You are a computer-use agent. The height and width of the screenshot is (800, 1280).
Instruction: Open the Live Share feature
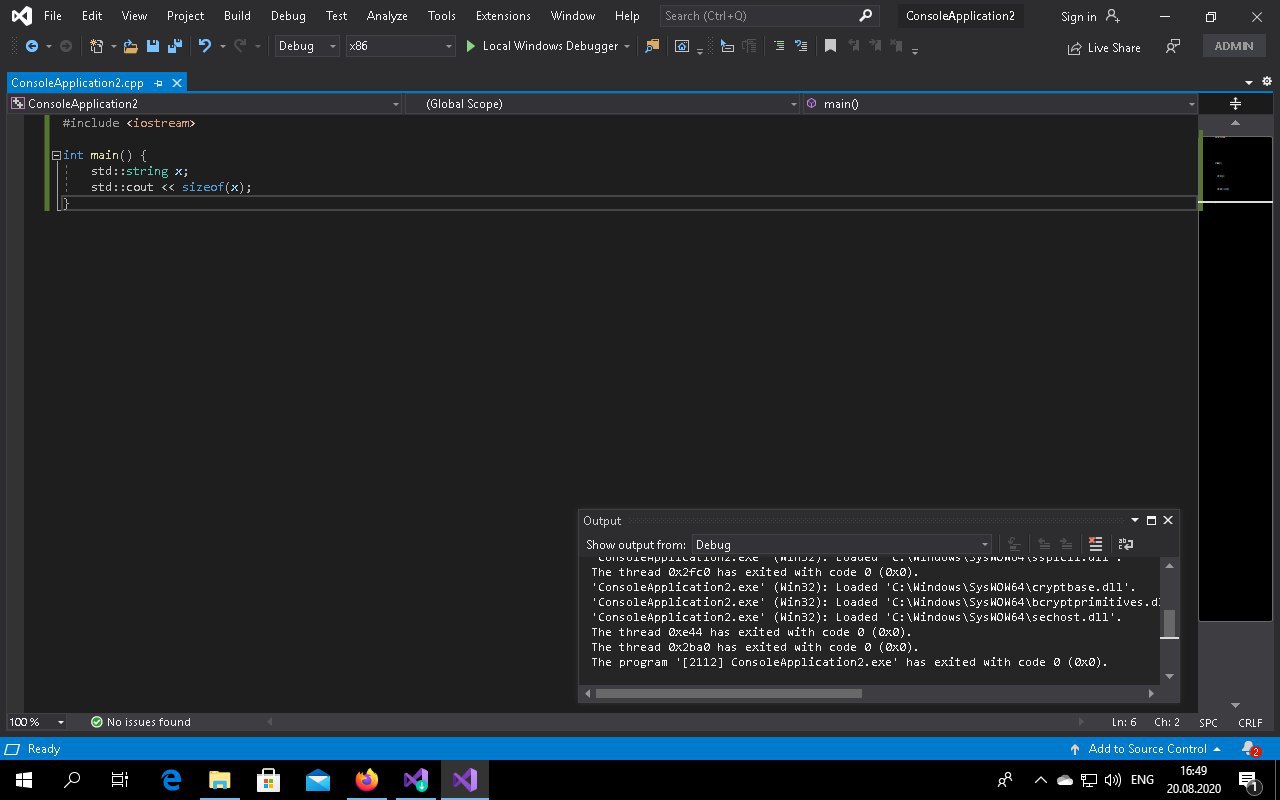(1104, 47)
